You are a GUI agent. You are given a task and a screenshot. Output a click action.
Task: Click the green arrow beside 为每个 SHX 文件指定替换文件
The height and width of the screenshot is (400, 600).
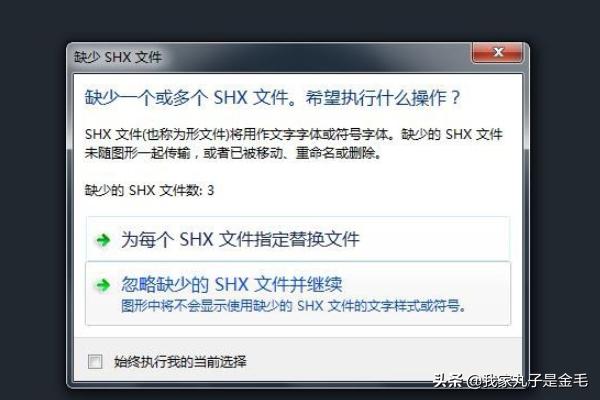click(x=103, y=240)
